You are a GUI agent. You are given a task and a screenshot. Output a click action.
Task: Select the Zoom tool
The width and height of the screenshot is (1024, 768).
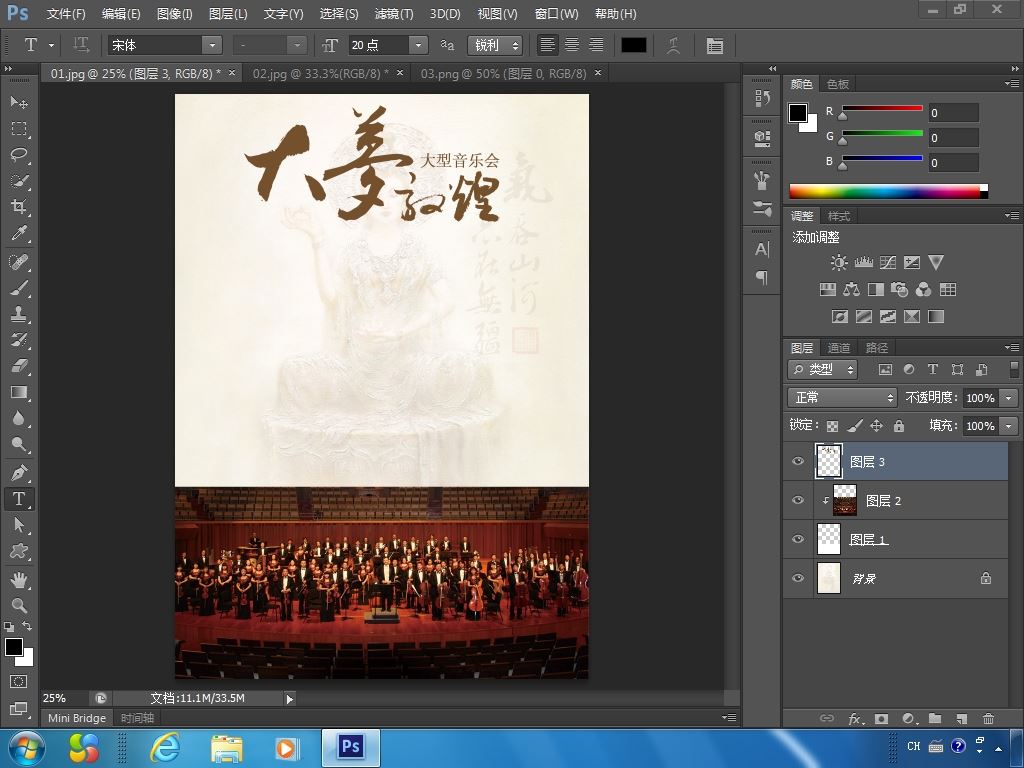[19, 605]
